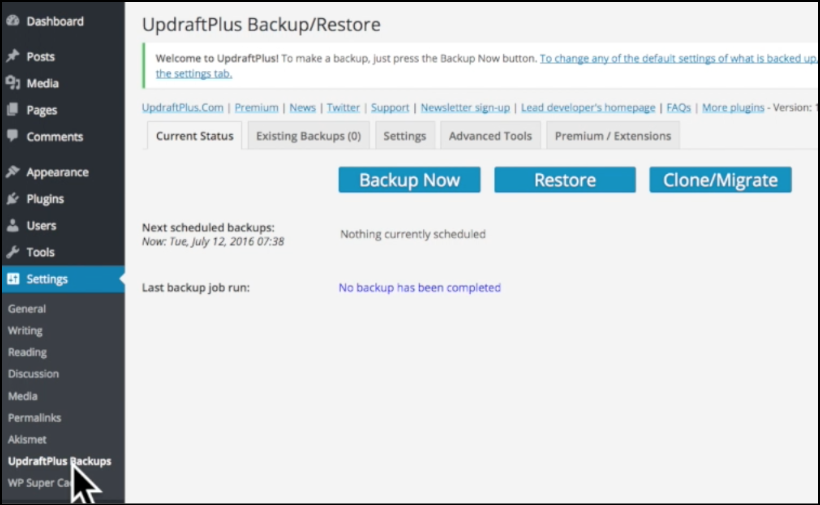The image size is (820, 505).
Task: Open the Tools menu label
Action: coord(40,252)
